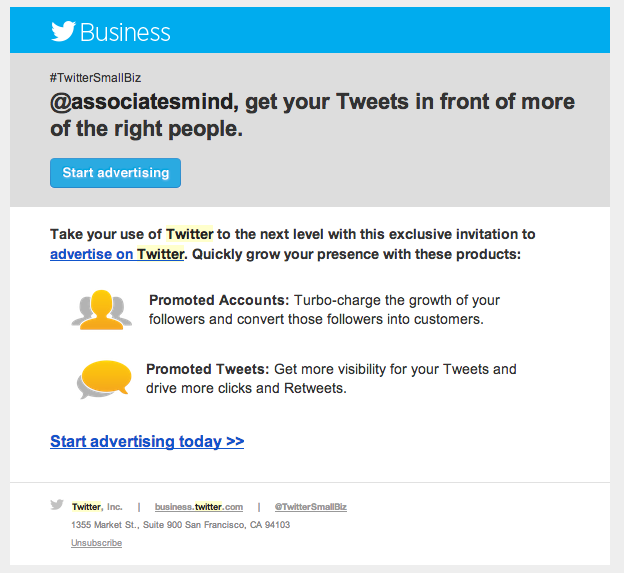Click "drive more clicks and Retweets." text
This screenshot has height=573, width=624.
click(246, 388)
